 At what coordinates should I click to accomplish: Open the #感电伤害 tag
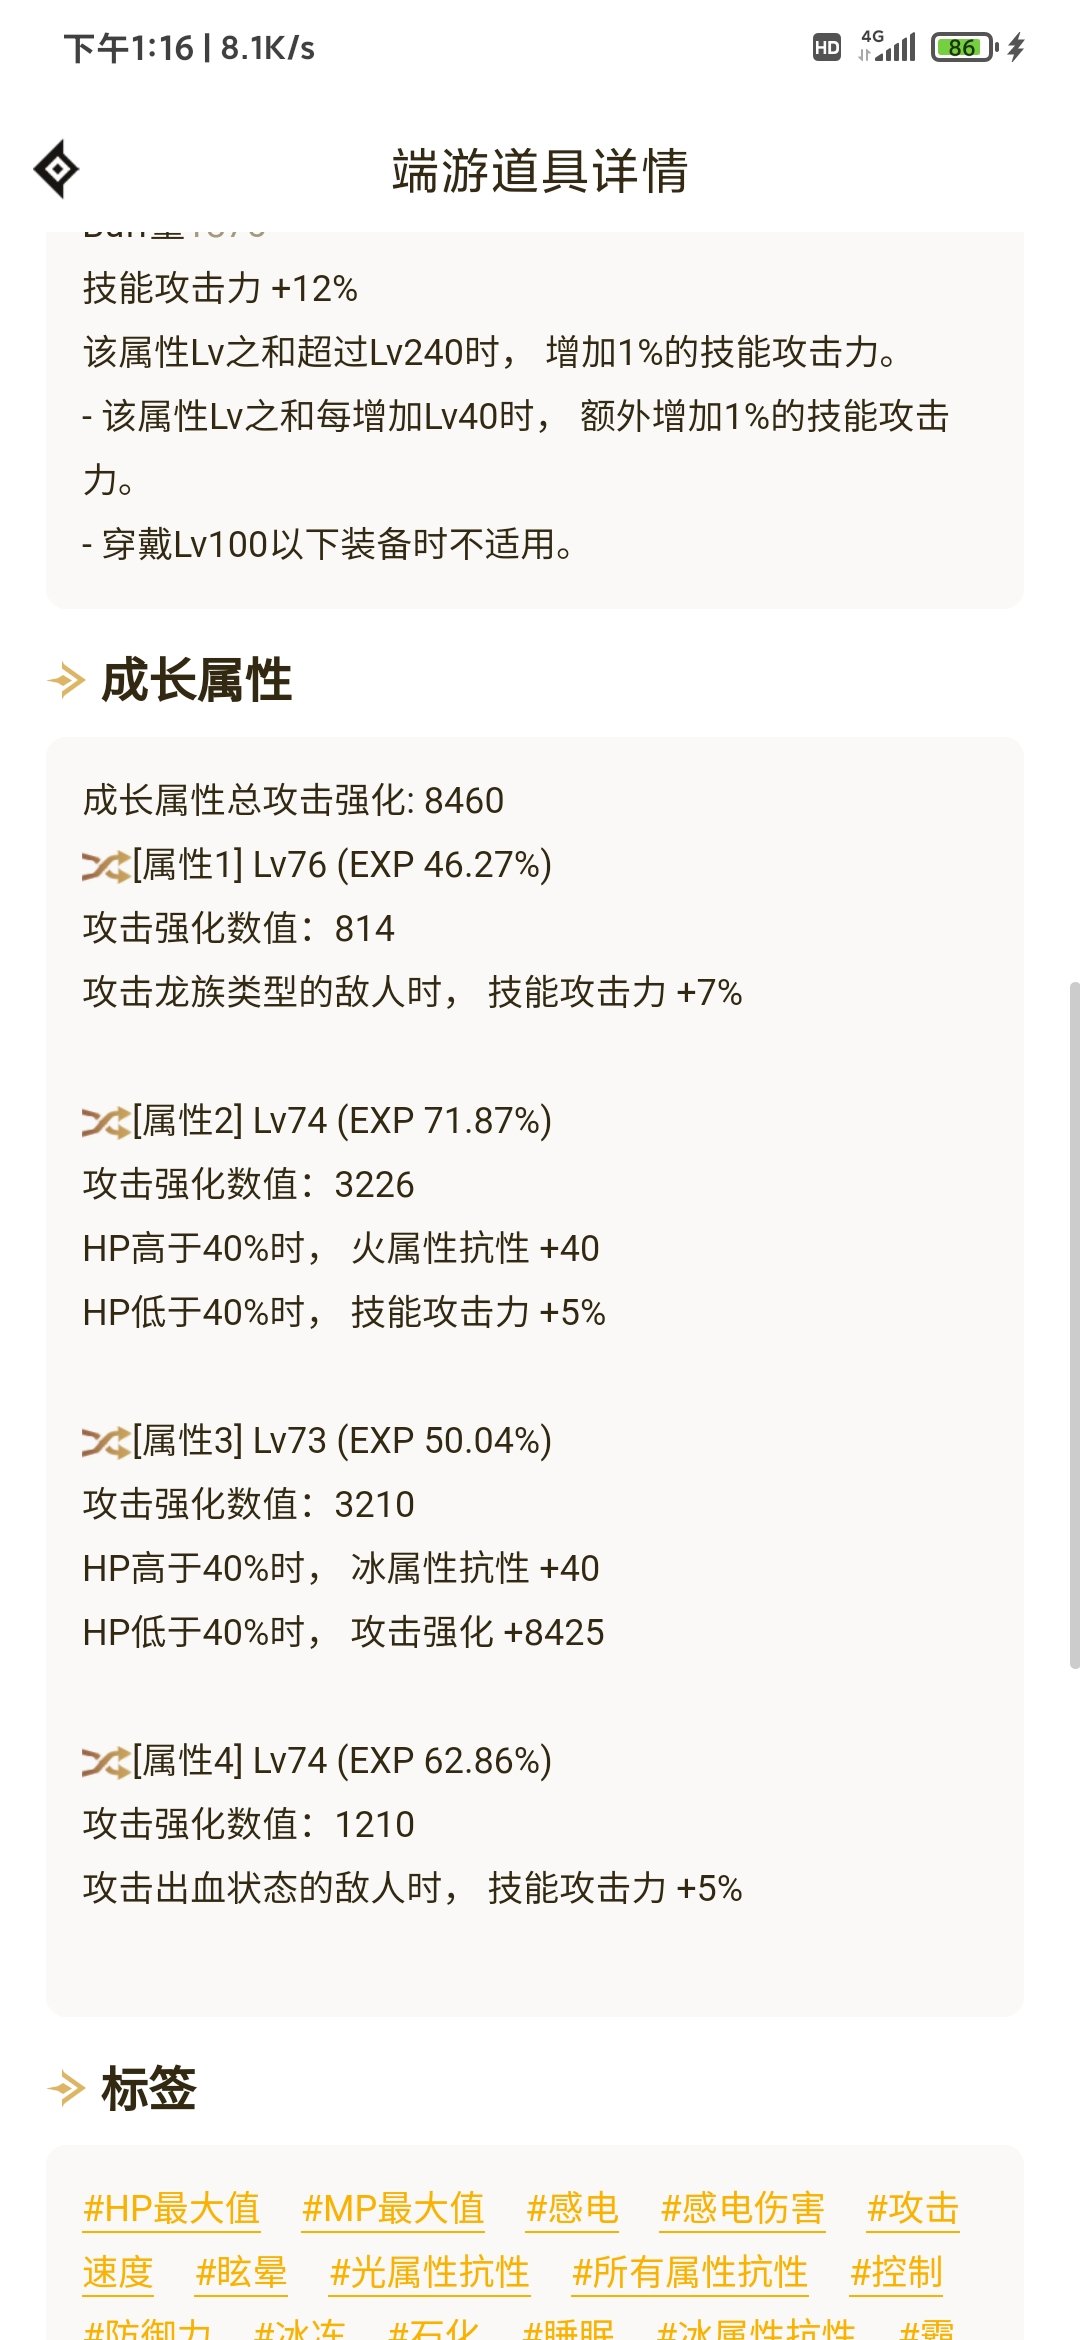coord(743,2208)
